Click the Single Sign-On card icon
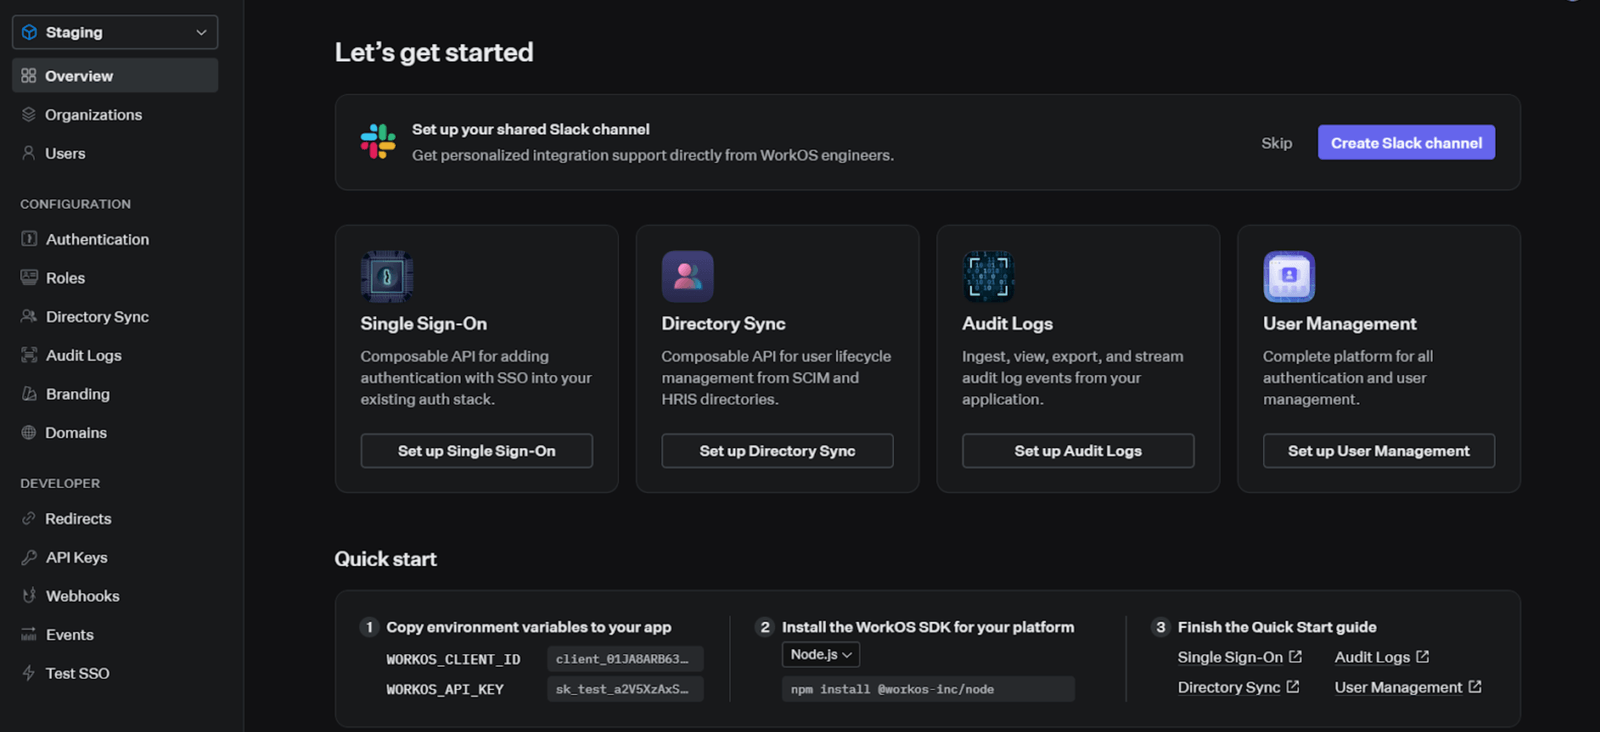The width and height of the screenshot is (1600, 732). (387, 276)
